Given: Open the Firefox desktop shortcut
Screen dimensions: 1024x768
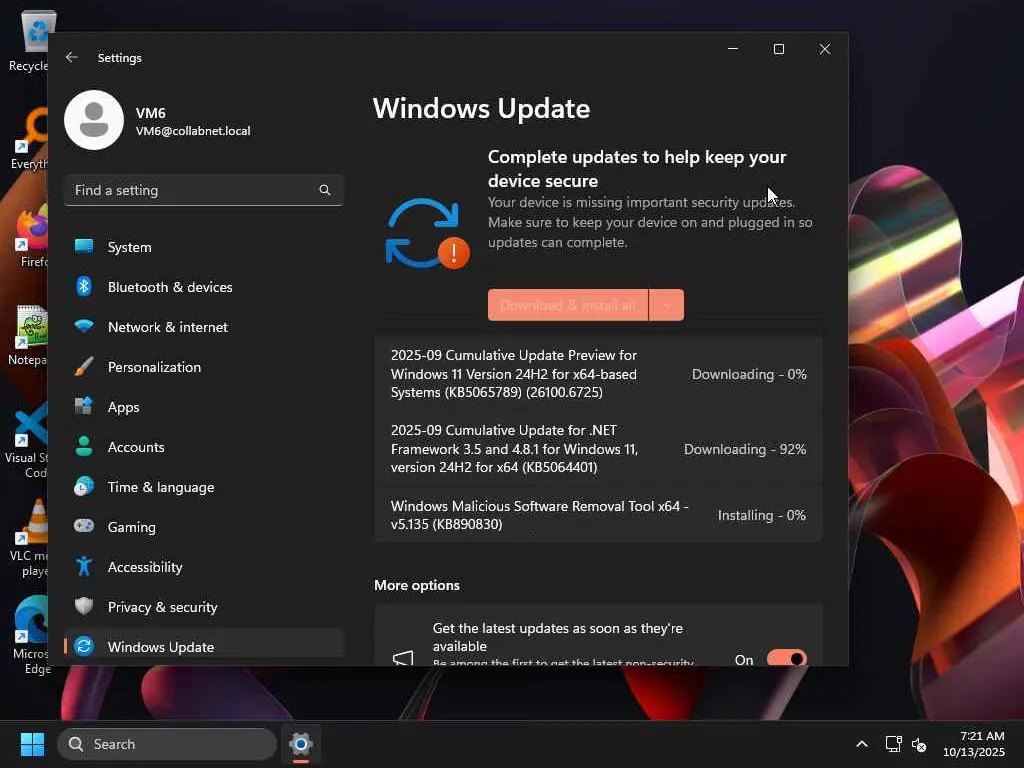Looking at the screenshot, I should pyautogui.click(x=29, y=236).
